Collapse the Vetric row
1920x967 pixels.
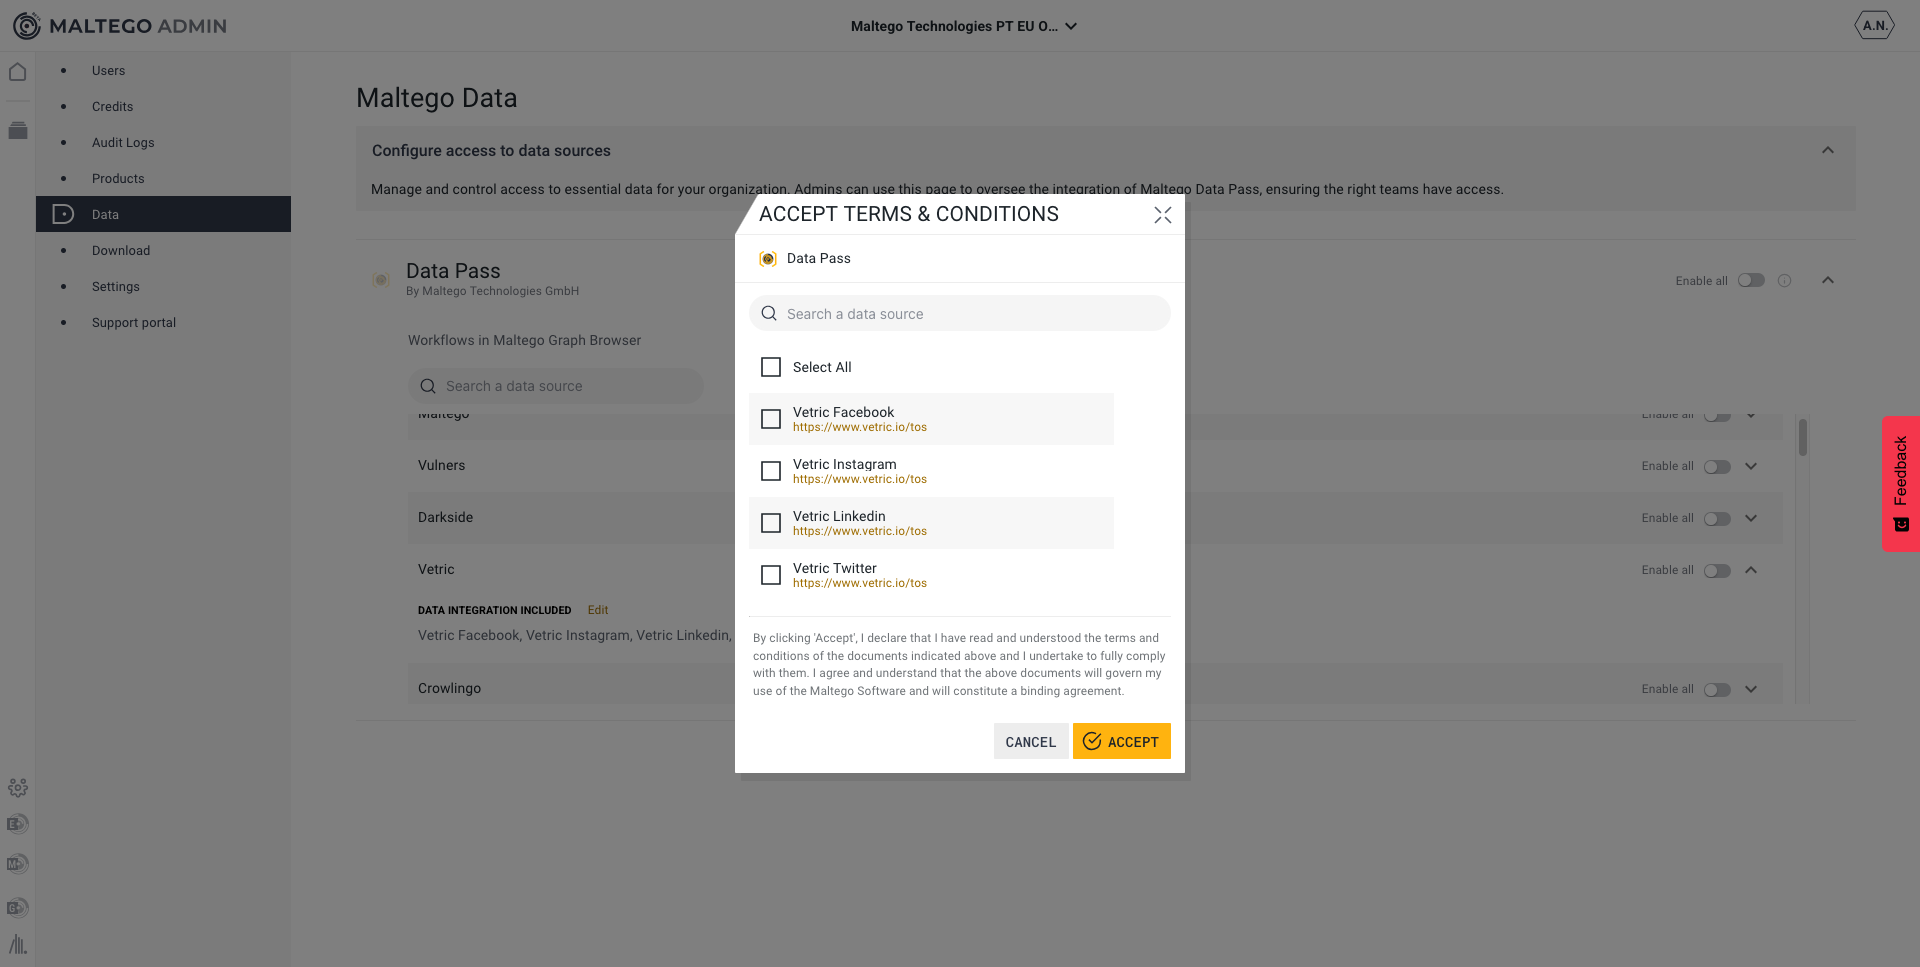[1751, 570]
